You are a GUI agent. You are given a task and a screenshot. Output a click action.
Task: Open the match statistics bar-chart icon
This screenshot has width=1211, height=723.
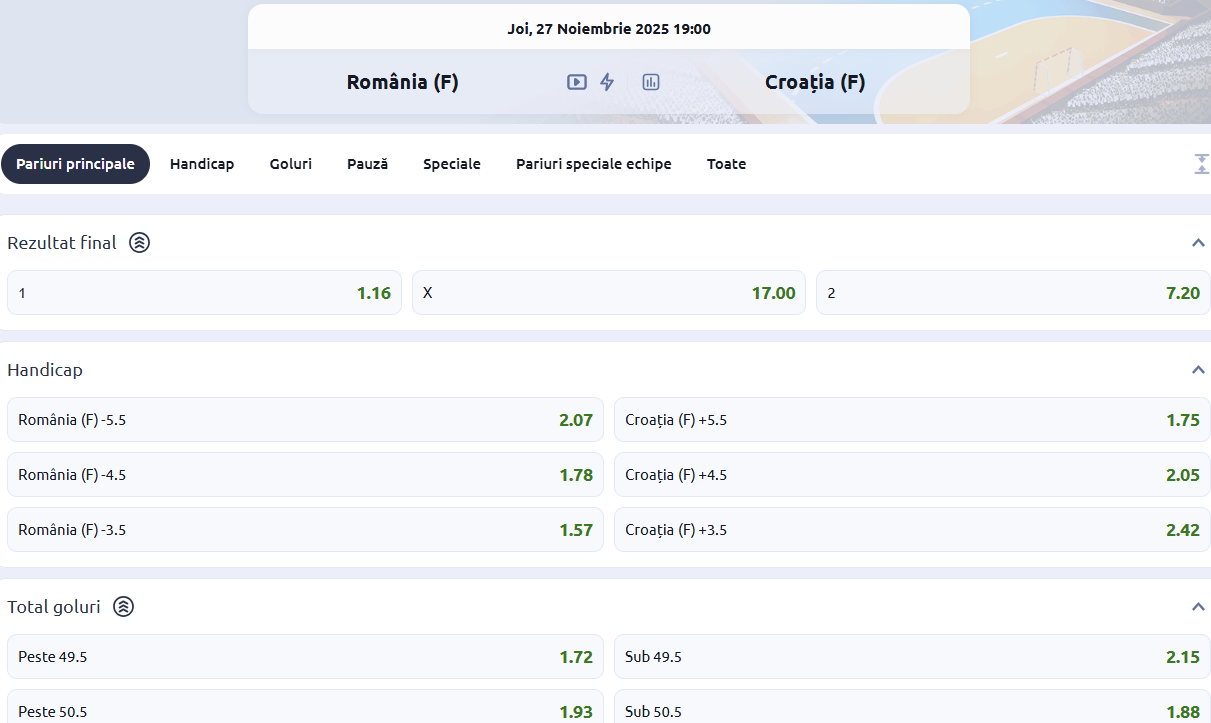[651, 82]
